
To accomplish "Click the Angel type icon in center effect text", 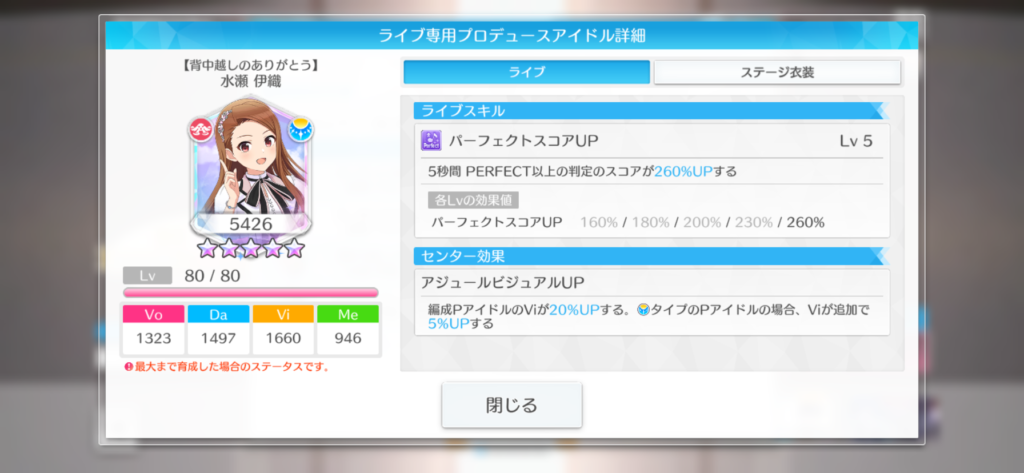I will click(x=643, y=310).
